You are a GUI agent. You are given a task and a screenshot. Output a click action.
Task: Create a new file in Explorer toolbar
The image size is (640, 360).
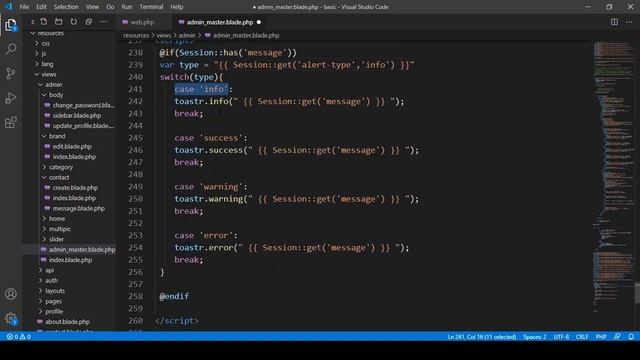[44, 22]
